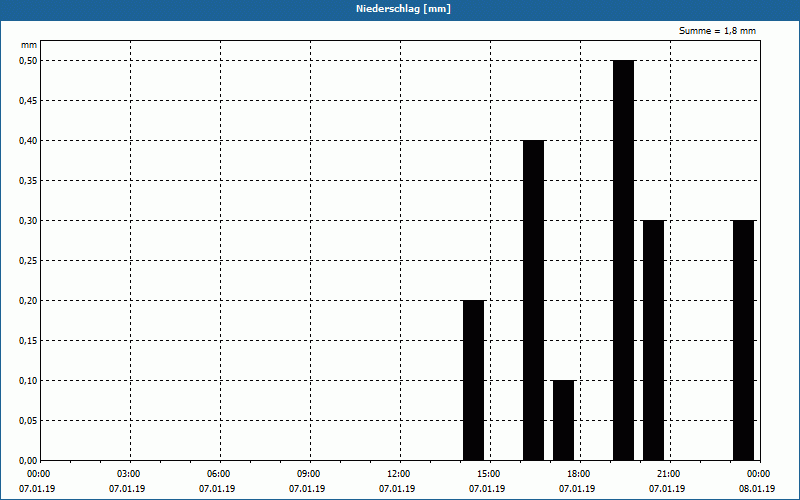The image size is (800, 500).
Task: Select the last 0,30 mm bar ending at midnight
Action: click(743, 340)
